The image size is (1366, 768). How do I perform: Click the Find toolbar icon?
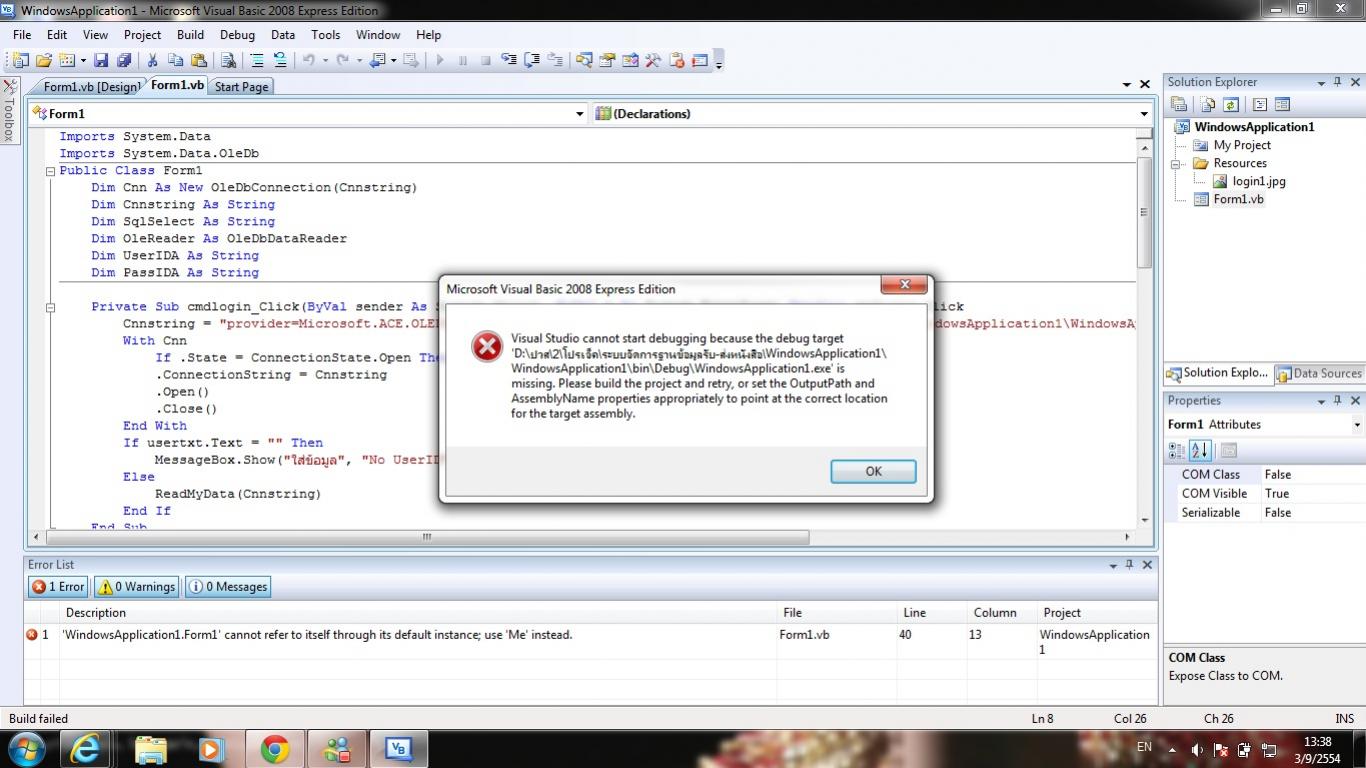click(x=228, y=60)
